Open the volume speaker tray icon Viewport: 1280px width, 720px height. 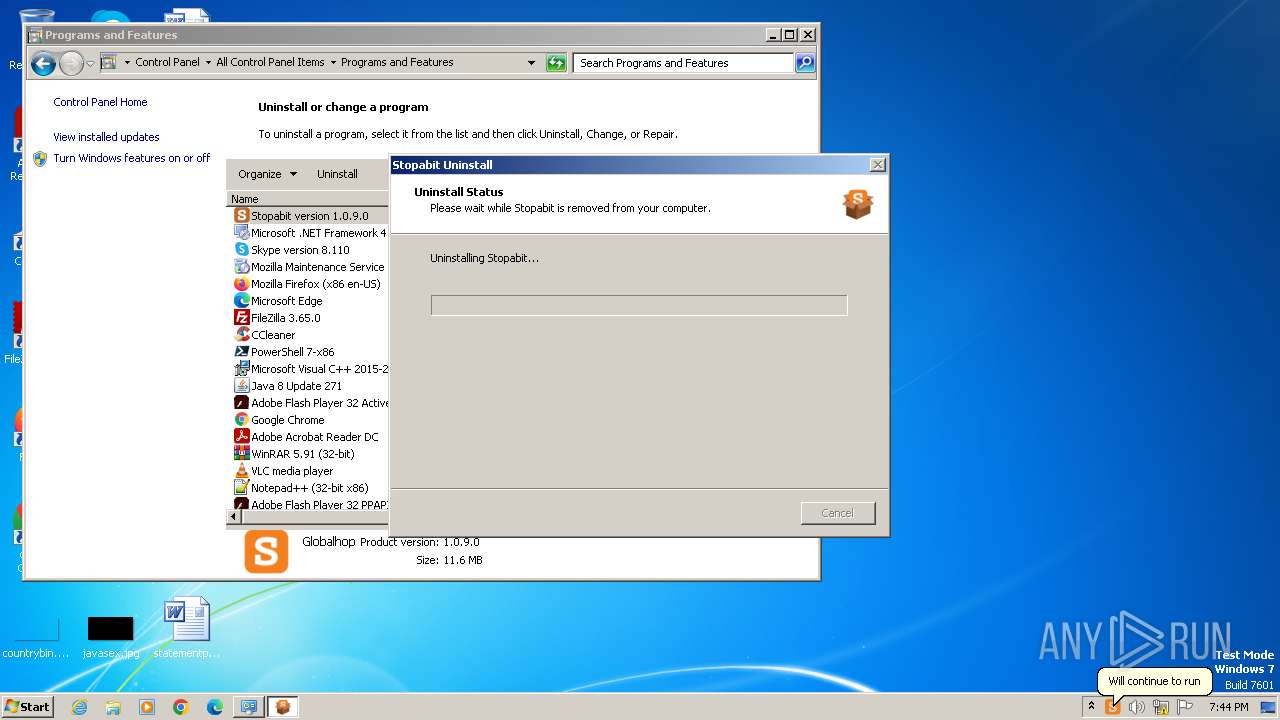1137,707
